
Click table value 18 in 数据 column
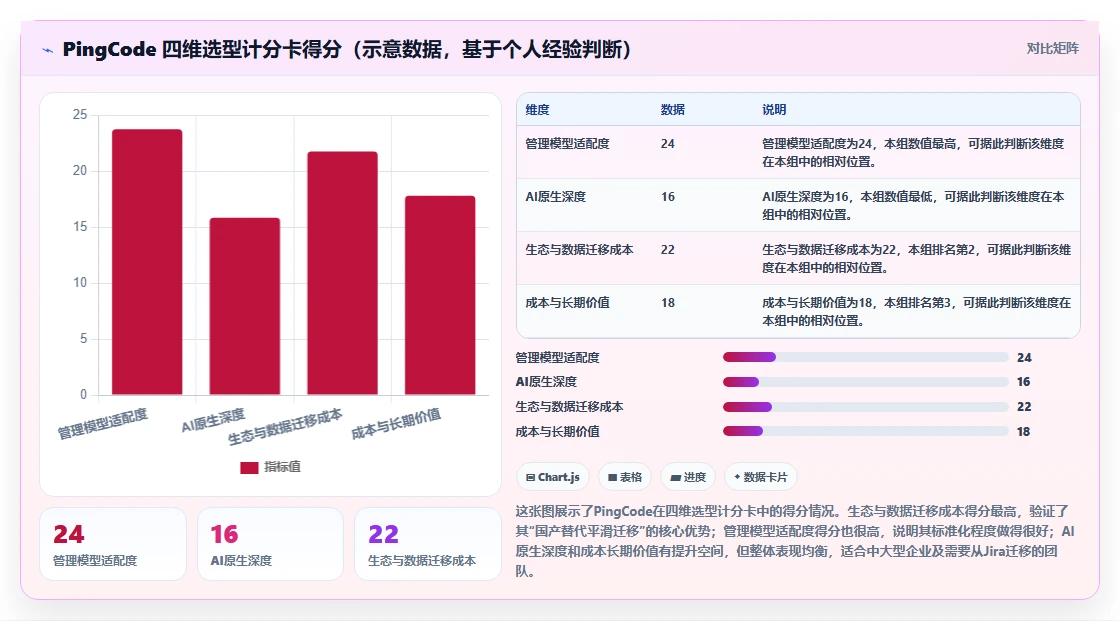[668, 302]
